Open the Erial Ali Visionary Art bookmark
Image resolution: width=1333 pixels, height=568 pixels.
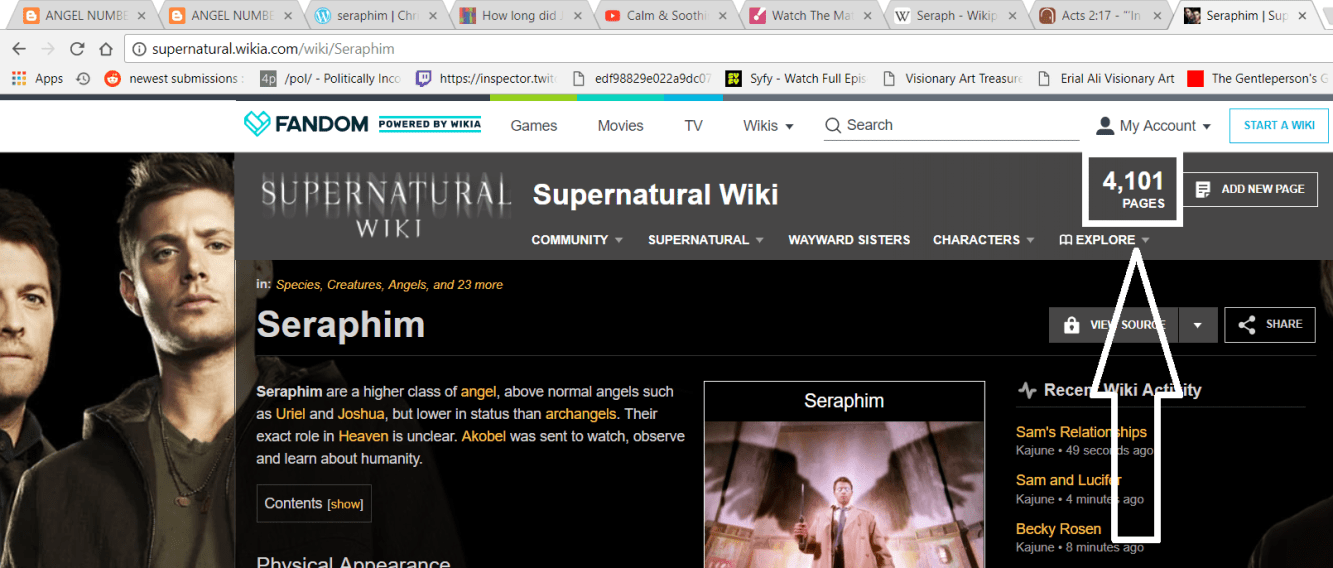pos(1106,78)
